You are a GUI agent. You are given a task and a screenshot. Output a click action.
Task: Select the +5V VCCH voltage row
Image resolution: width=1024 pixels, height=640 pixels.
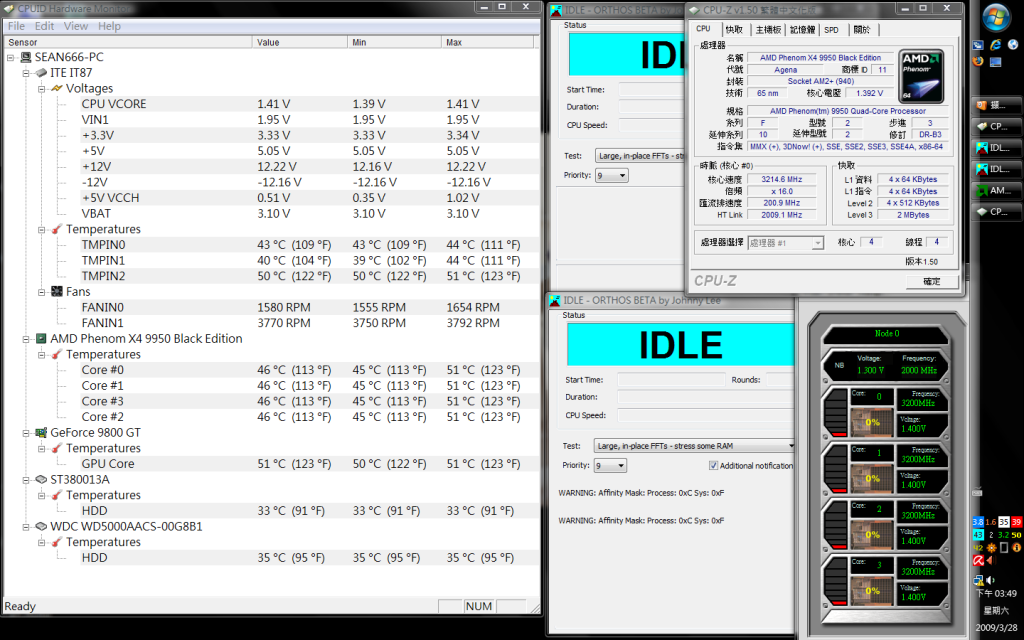pyautogui.click(x=310, y=198)
